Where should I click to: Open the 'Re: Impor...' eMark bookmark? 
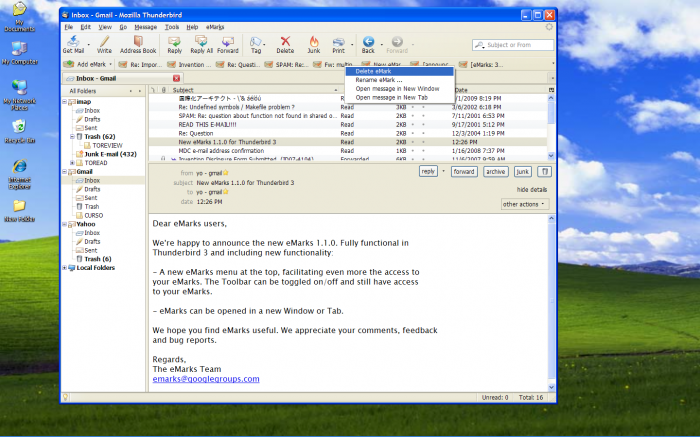(140, 65)
